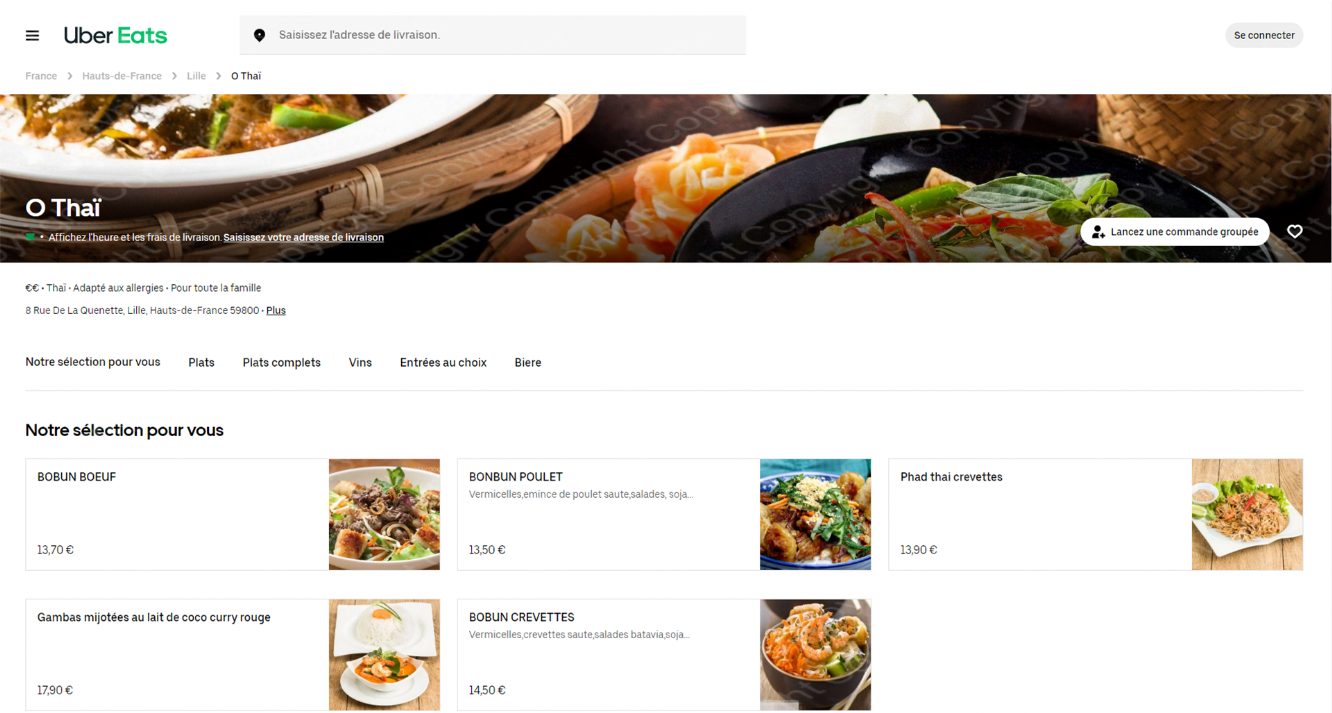
Task: Select the Vins tab
Action: coord(360,363)
